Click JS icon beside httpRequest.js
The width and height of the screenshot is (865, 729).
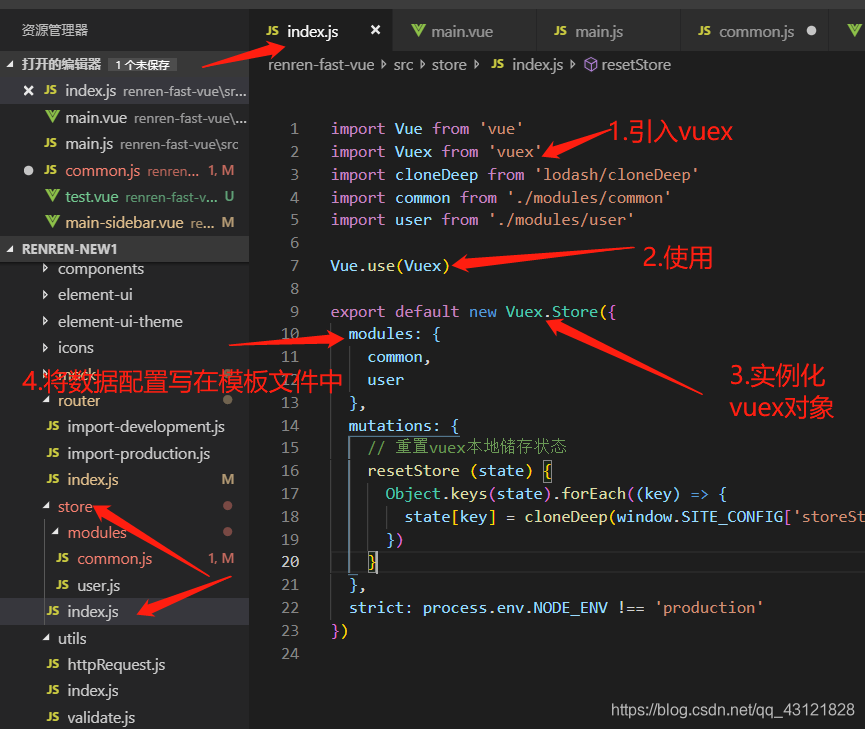(53, 664)
